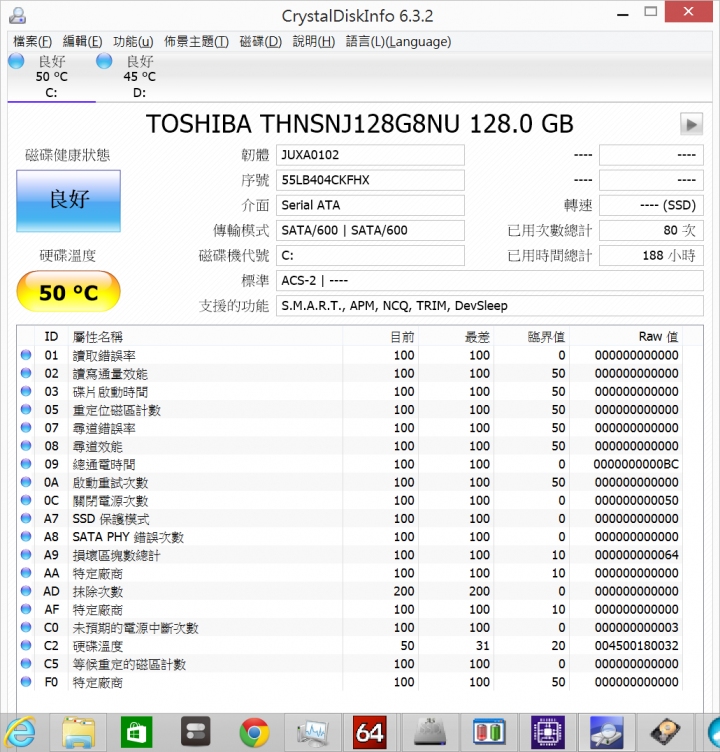This screenshot has width=720, height=752.
Task: Open the 磁碟(D) menu
Action: 260,42
